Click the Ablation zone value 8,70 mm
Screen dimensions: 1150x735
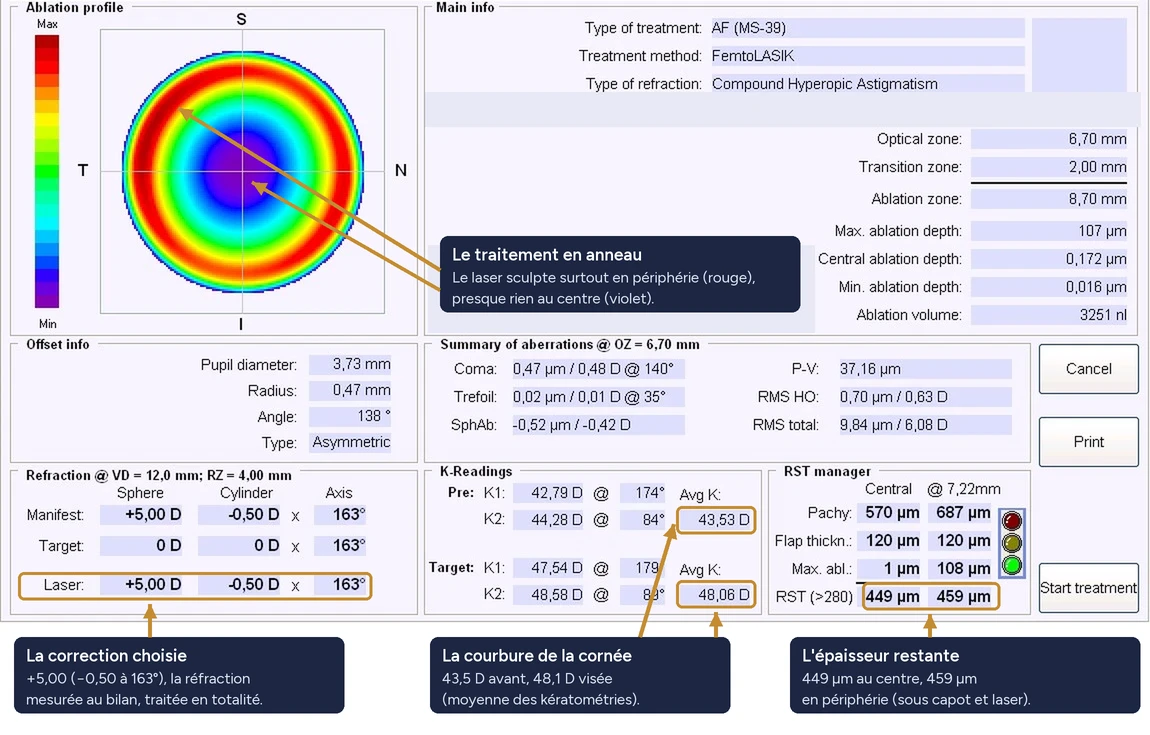click(1049, 199)
